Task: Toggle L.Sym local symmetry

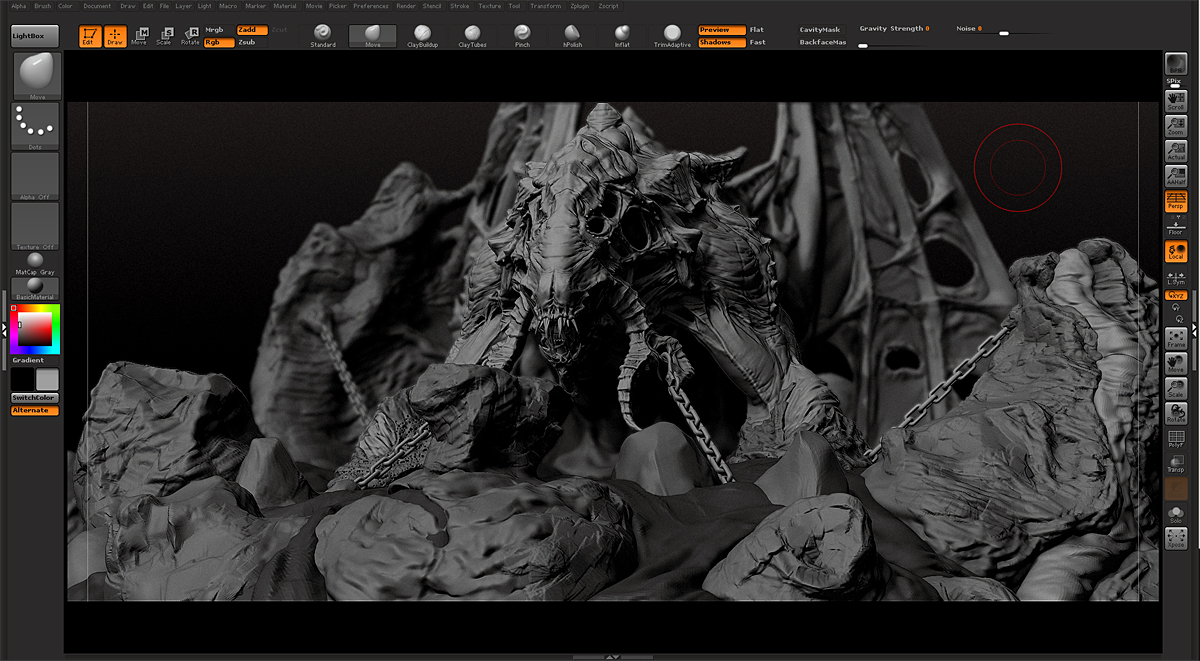Action: pos(1176,277)
